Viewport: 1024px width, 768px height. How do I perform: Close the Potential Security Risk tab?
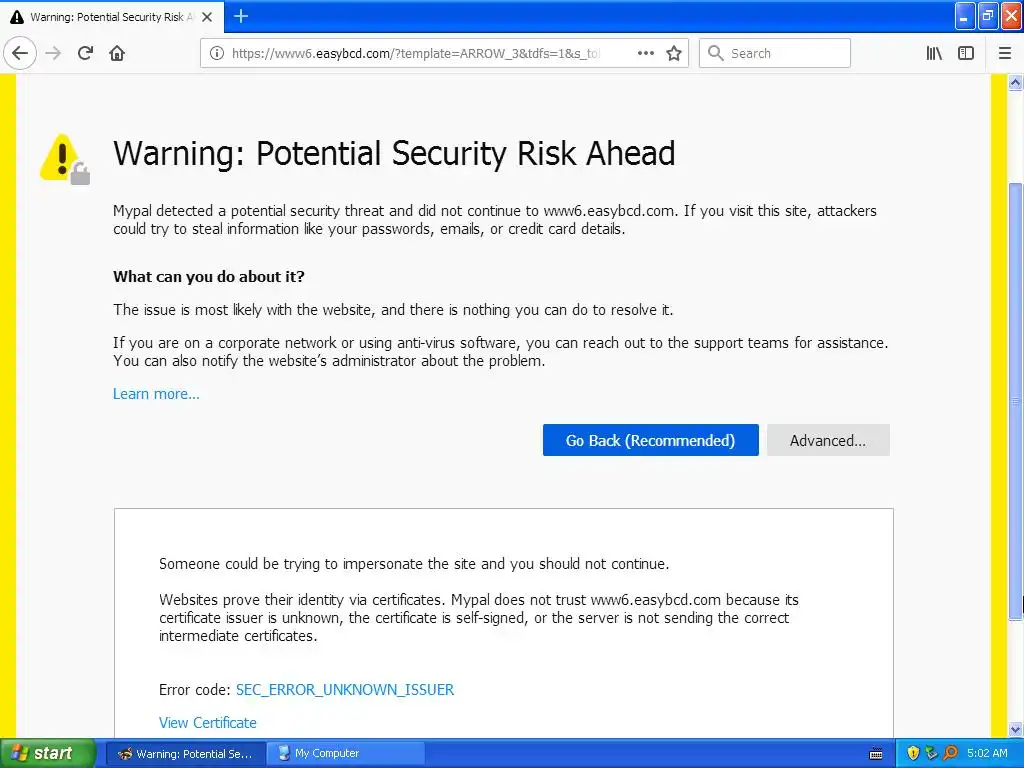pyautogui.click(x=207, y=17)
